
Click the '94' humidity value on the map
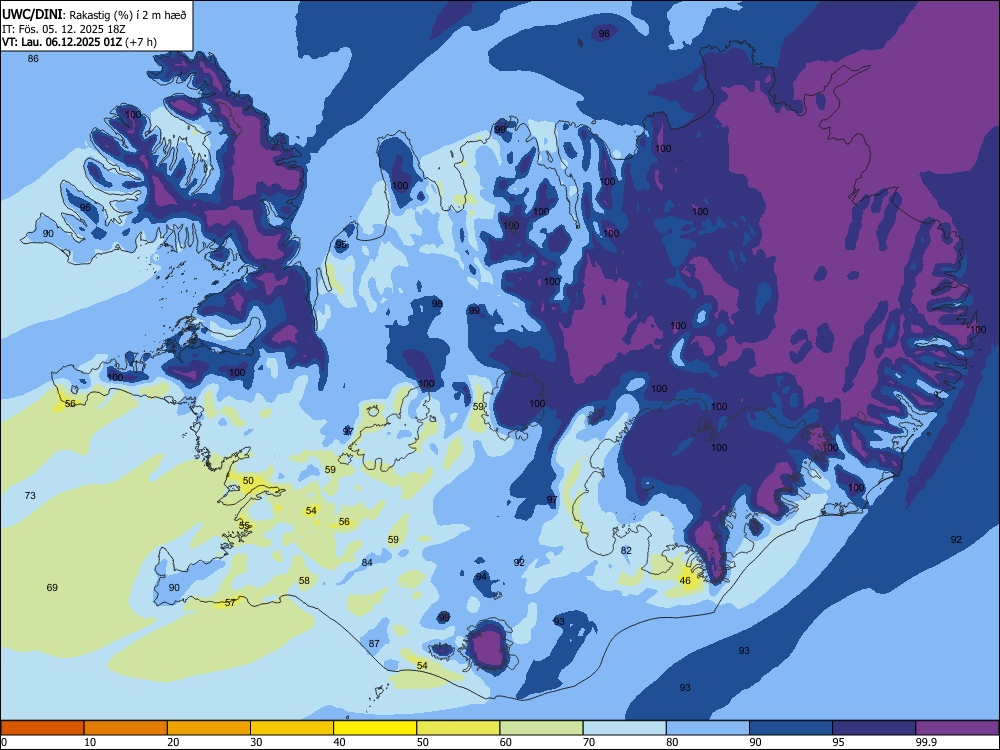pyautogui.click(x=481, y=577)
